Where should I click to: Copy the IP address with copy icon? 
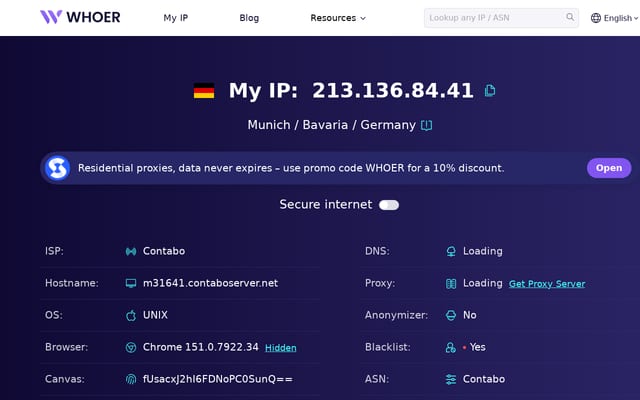(x=490, y=90)
